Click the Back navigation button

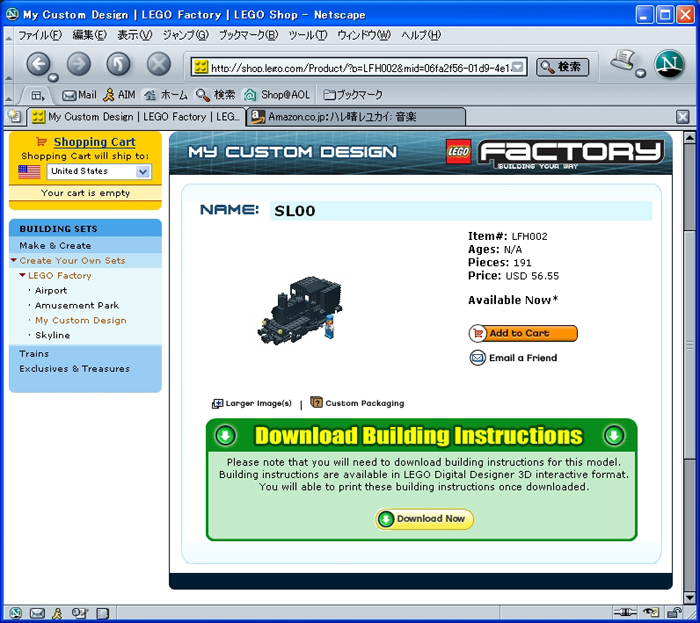click(39, 64)
